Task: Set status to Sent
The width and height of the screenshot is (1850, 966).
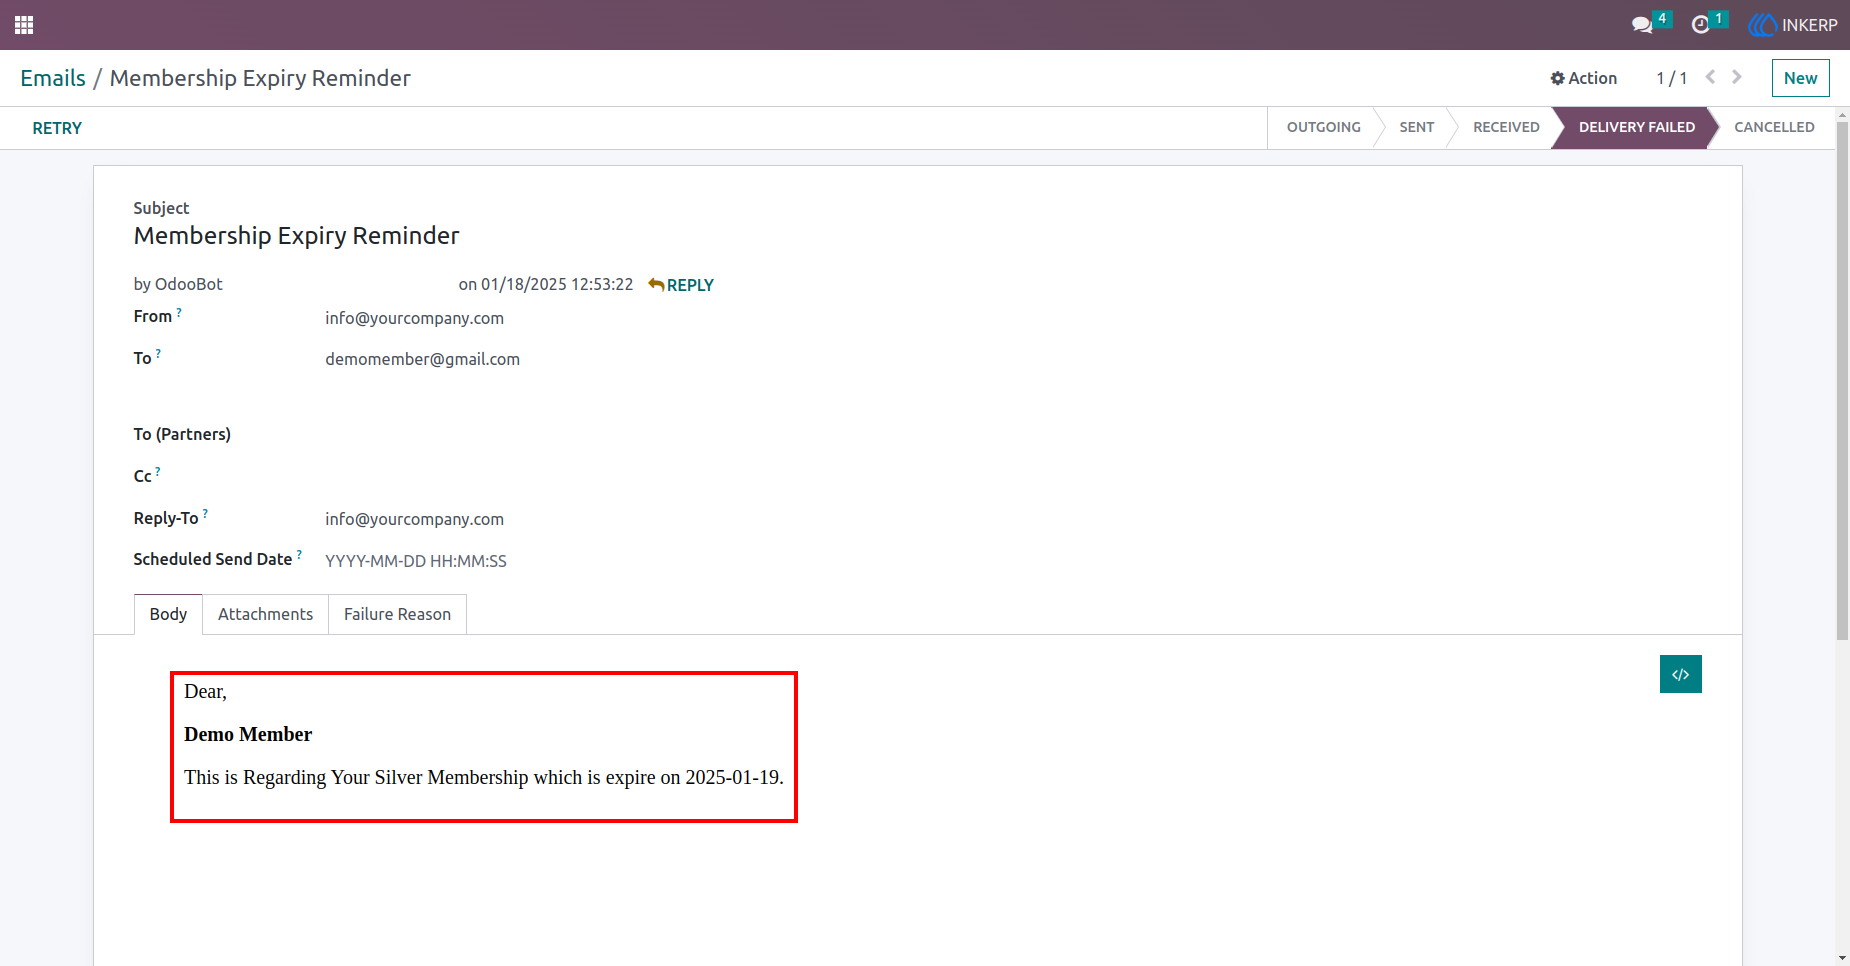Action: point(1416,127)
